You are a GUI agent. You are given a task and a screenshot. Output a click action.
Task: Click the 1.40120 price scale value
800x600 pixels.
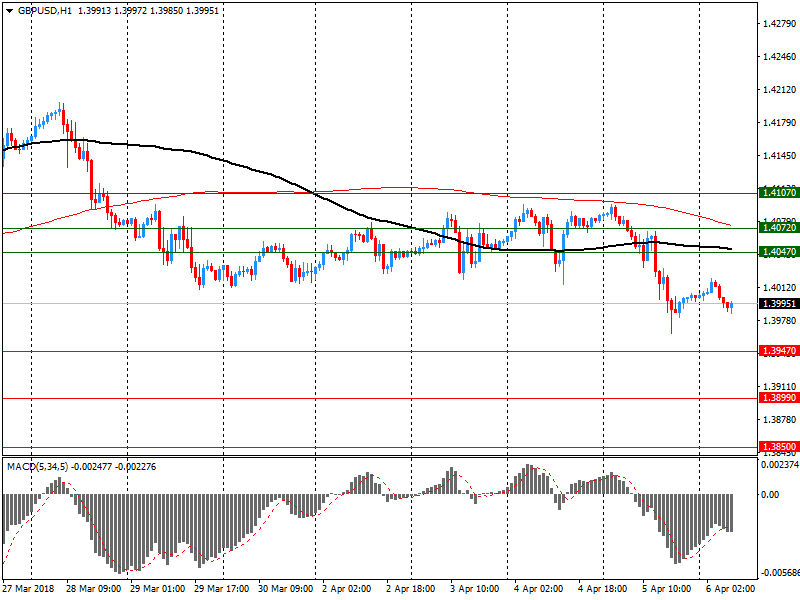780,288
